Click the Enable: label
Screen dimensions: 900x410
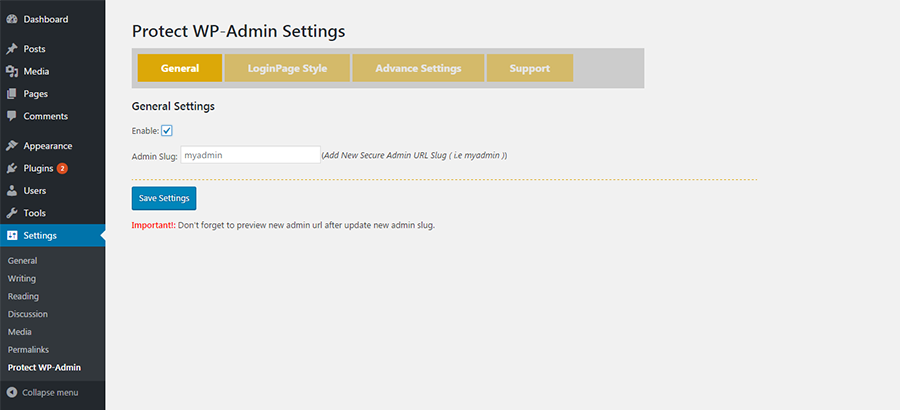coord(146,131)
